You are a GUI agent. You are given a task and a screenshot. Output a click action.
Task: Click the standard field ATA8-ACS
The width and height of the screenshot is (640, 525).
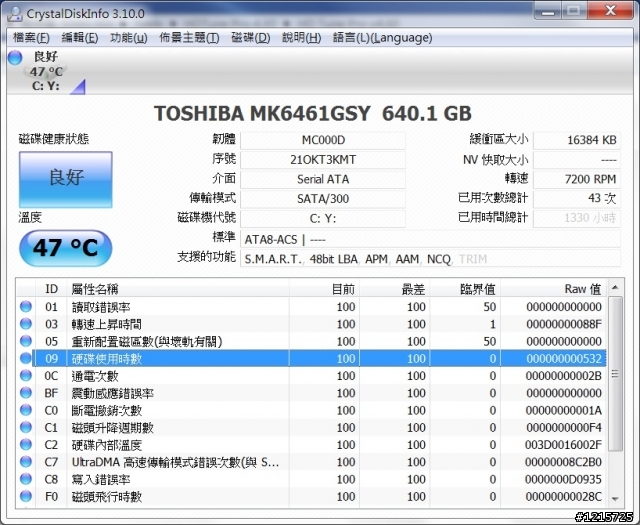(x=431, y=239)
